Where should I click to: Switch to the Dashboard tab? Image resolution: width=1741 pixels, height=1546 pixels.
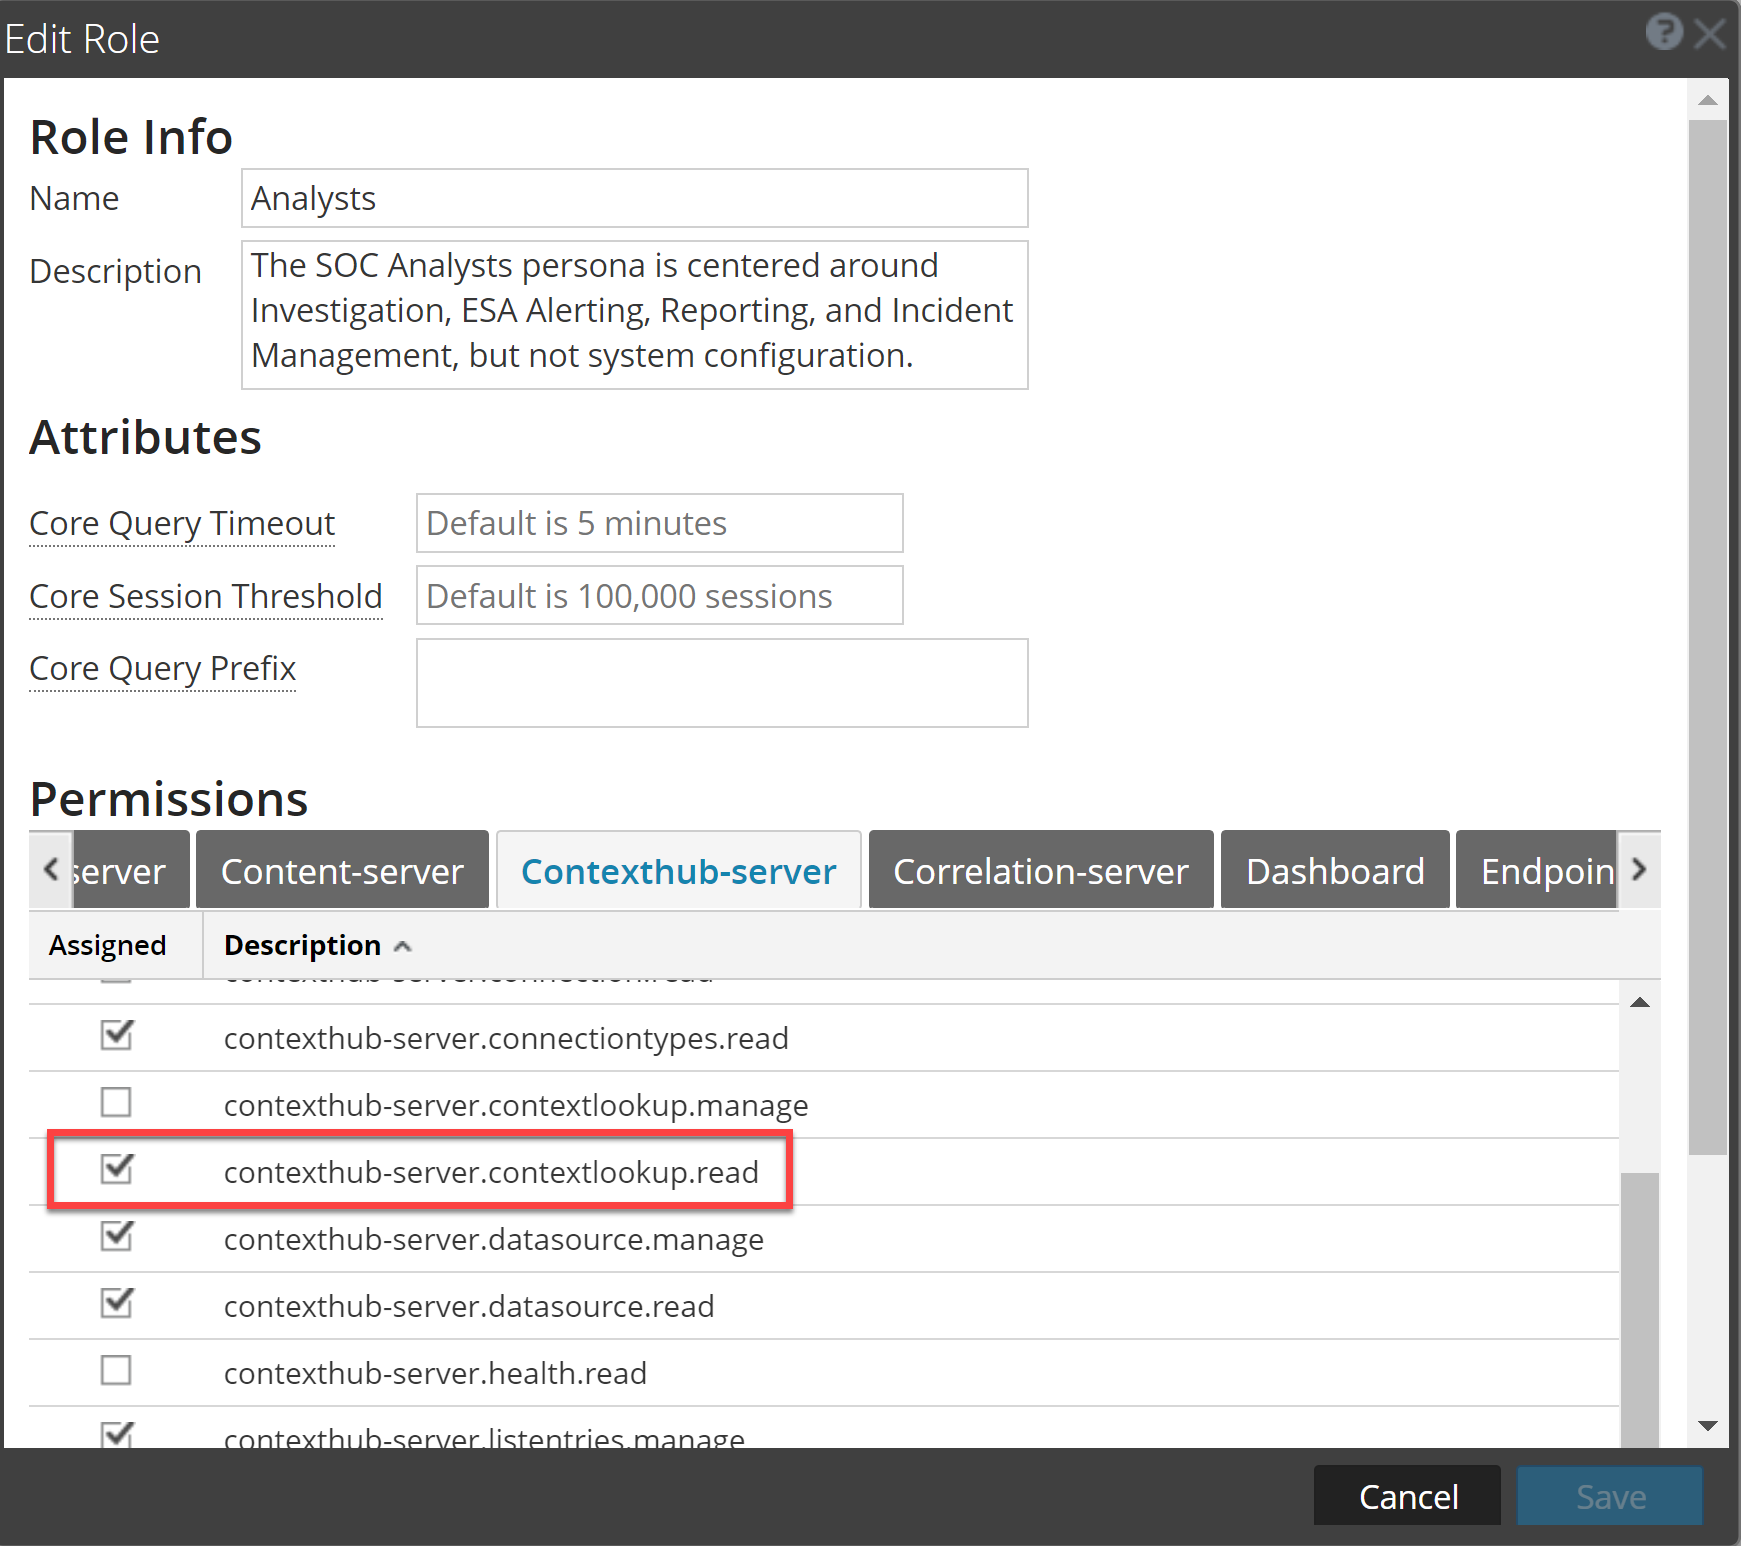click(1335, 870)
